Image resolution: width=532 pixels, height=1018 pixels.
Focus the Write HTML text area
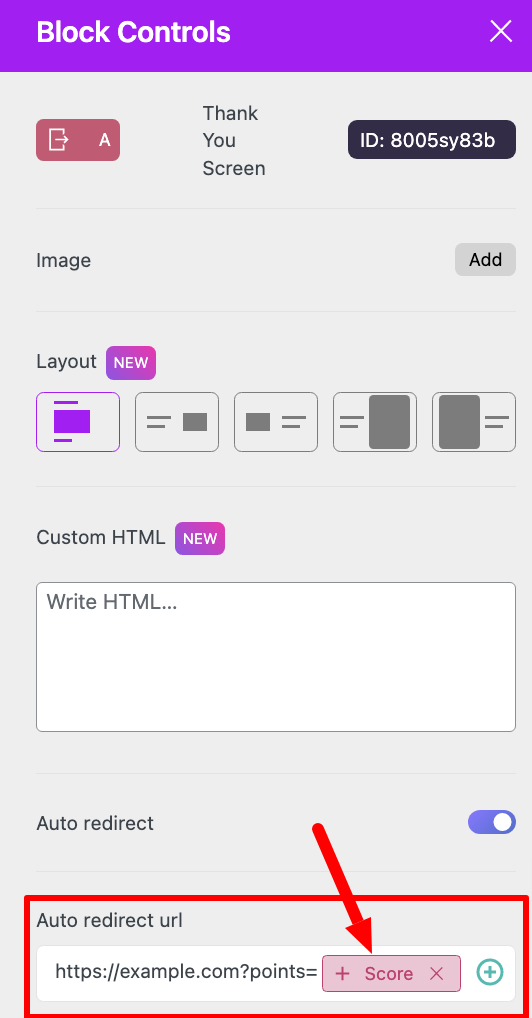275,656
